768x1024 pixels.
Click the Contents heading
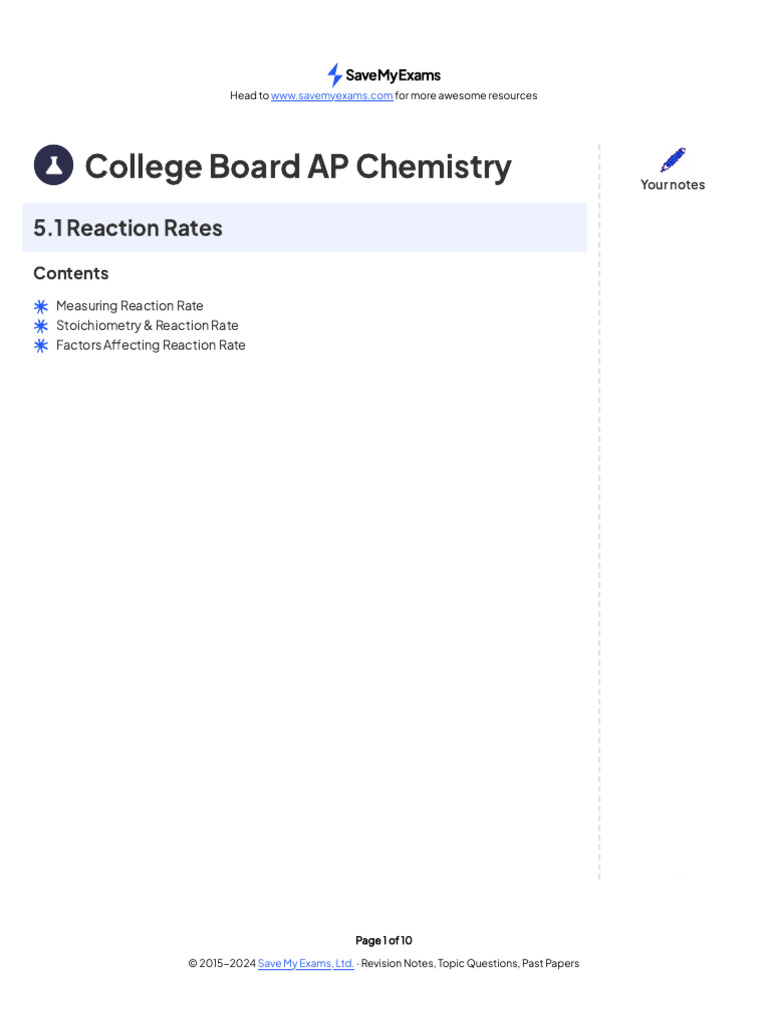(71, 273)
